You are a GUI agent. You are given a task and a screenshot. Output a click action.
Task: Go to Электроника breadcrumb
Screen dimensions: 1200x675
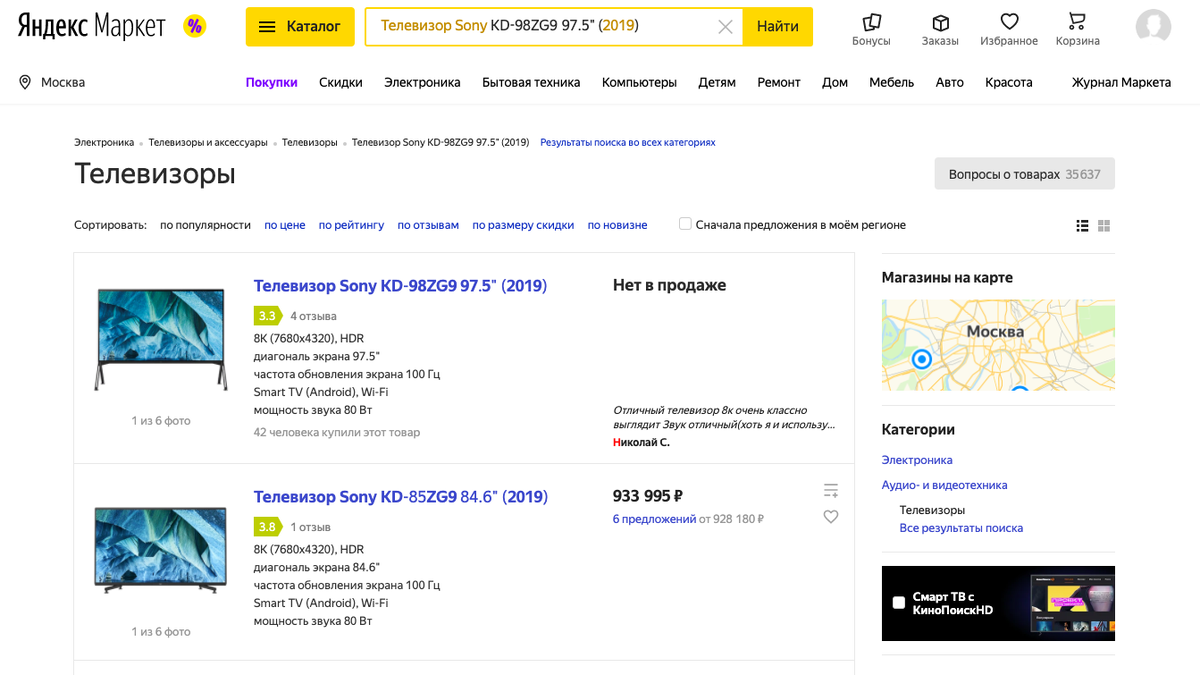(104, 143)
